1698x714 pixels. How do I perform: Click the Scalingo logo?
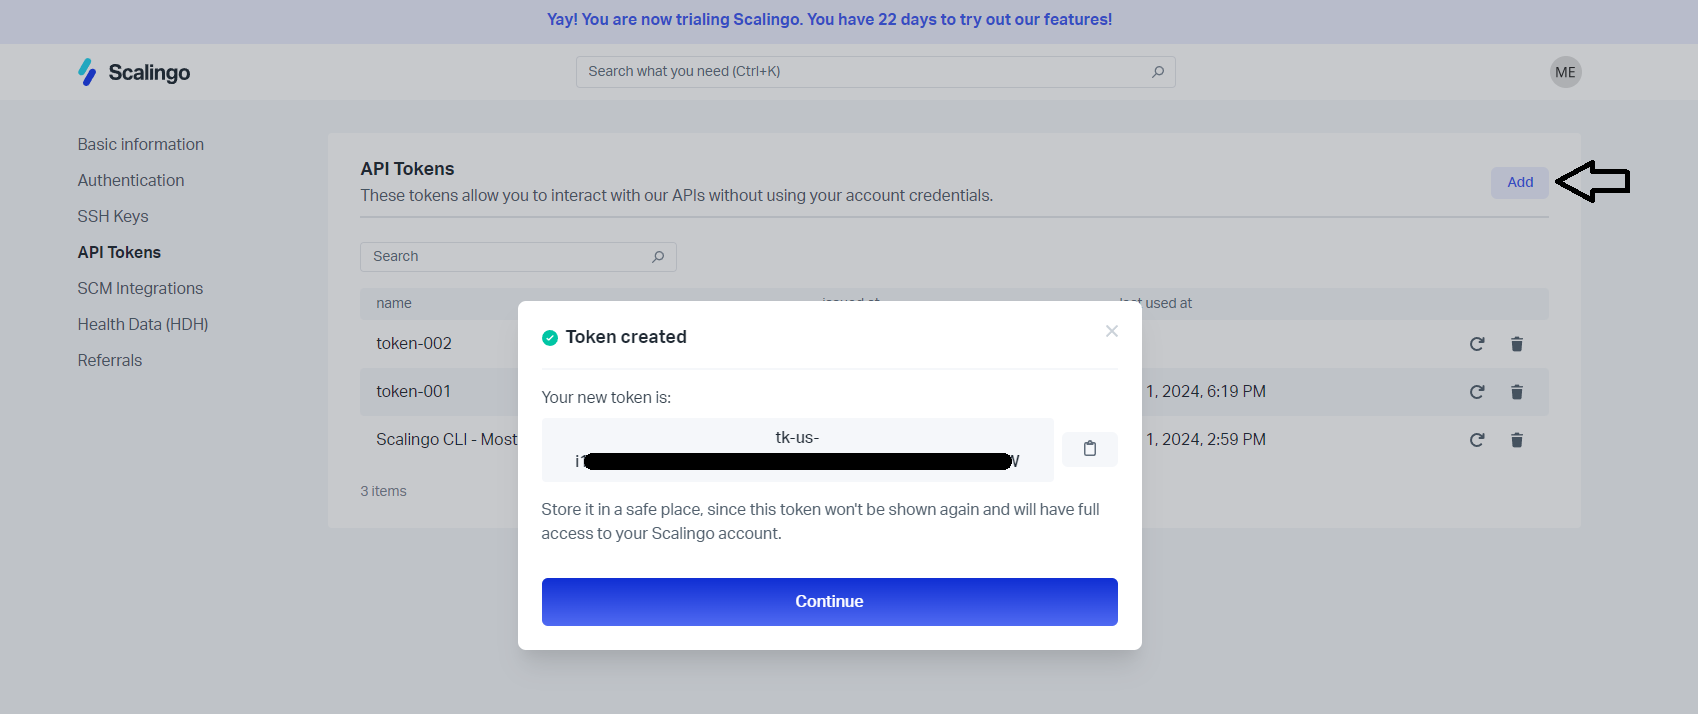pyautogui.click(x=133, y=71)
